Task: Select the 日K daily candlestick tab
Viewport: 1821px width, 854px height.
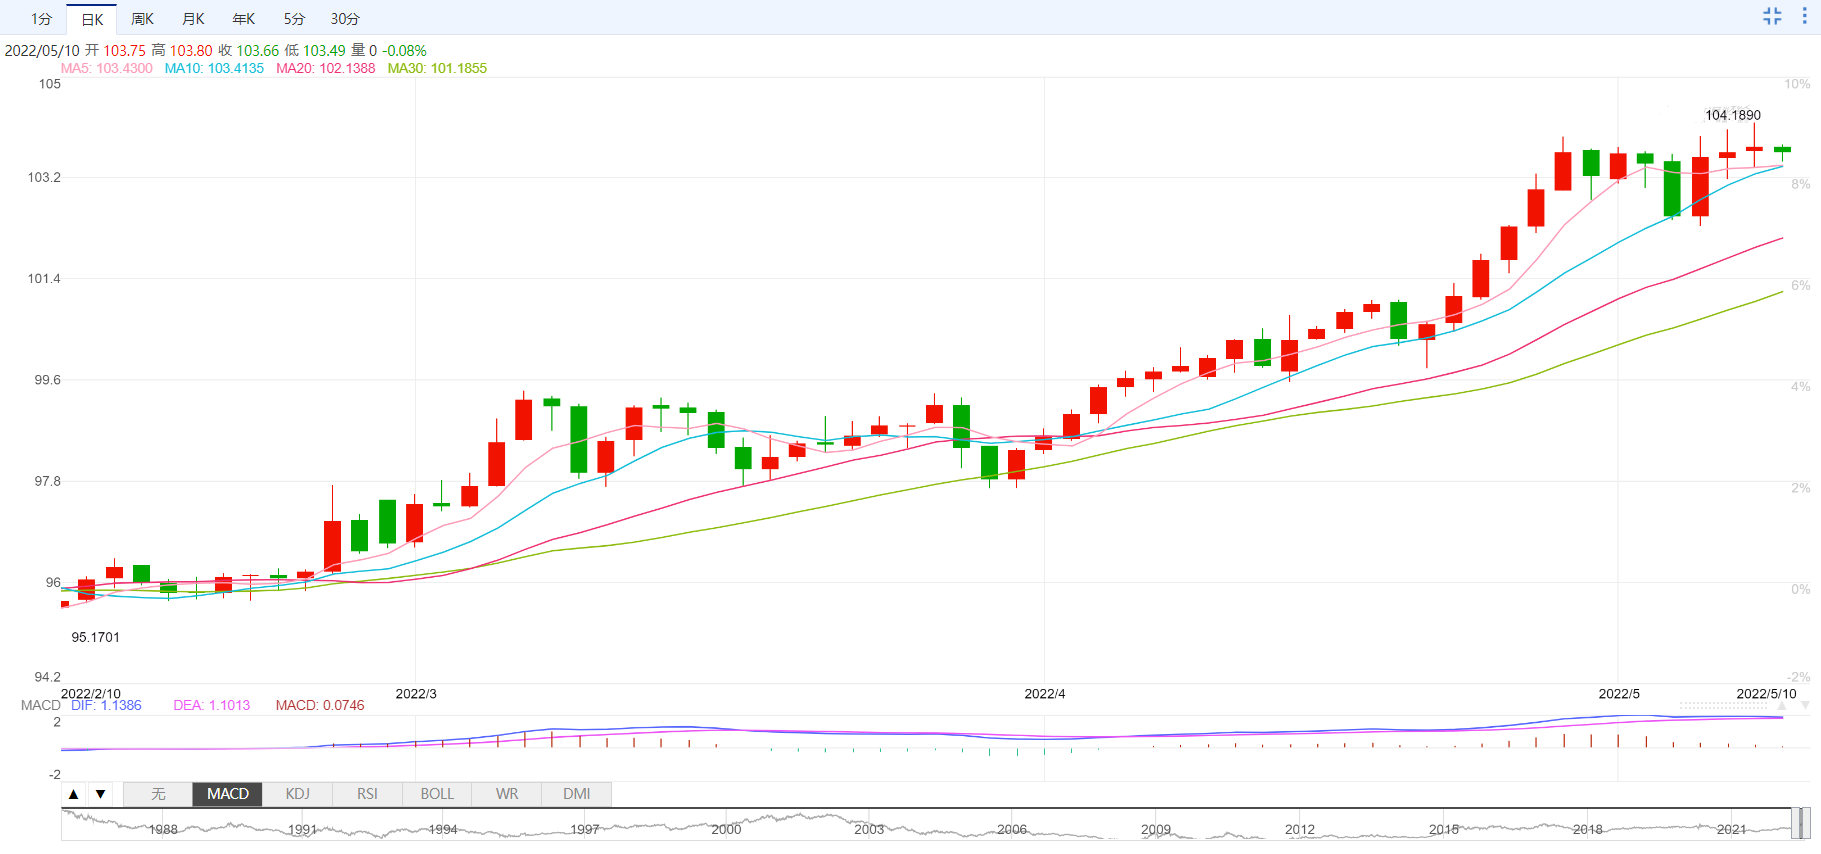Action: (92, 19)
